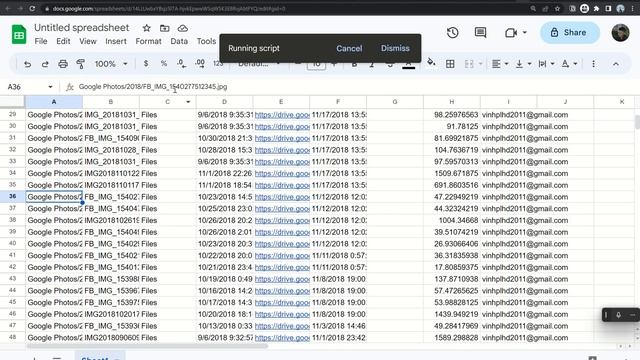Print the spreadsheet using printer icon
Screen dimensions: 640x360
[63, 64]
